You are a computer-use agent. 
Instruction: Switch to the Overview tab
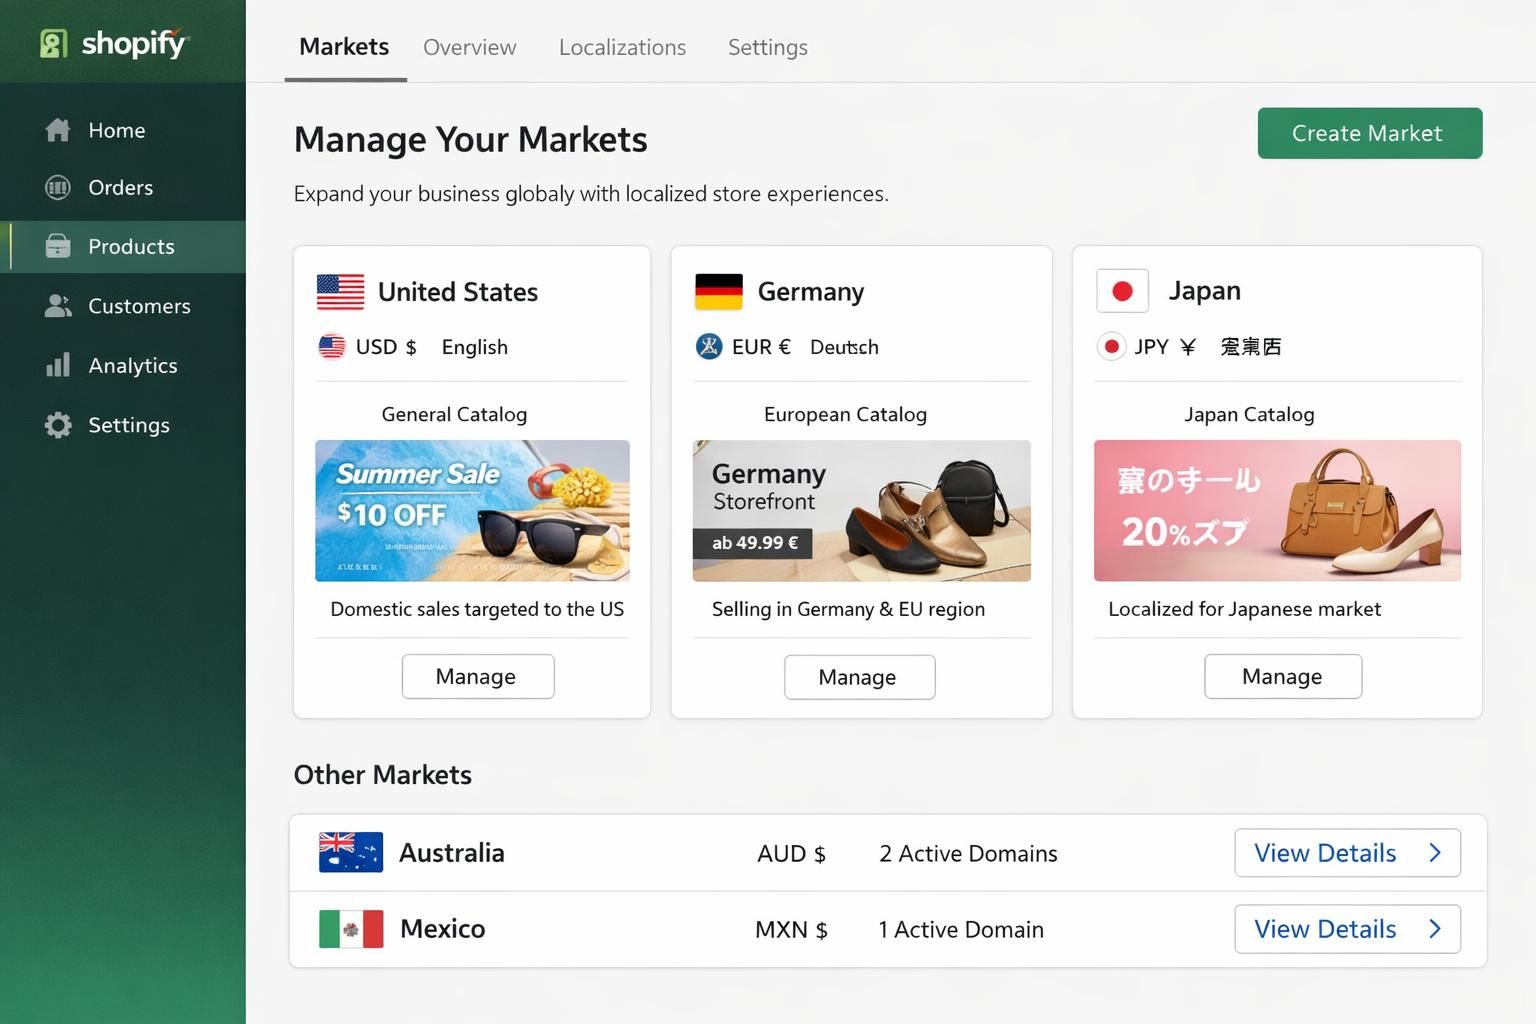pos(469,47)
